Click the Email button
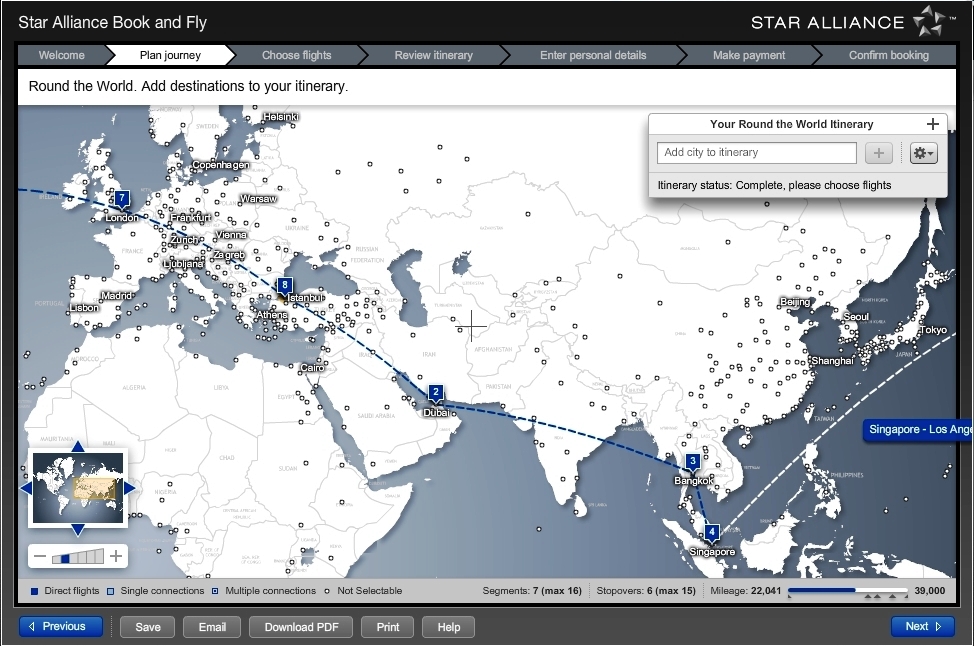Viewport: 974px width, 646px height. tap(212, 627)
